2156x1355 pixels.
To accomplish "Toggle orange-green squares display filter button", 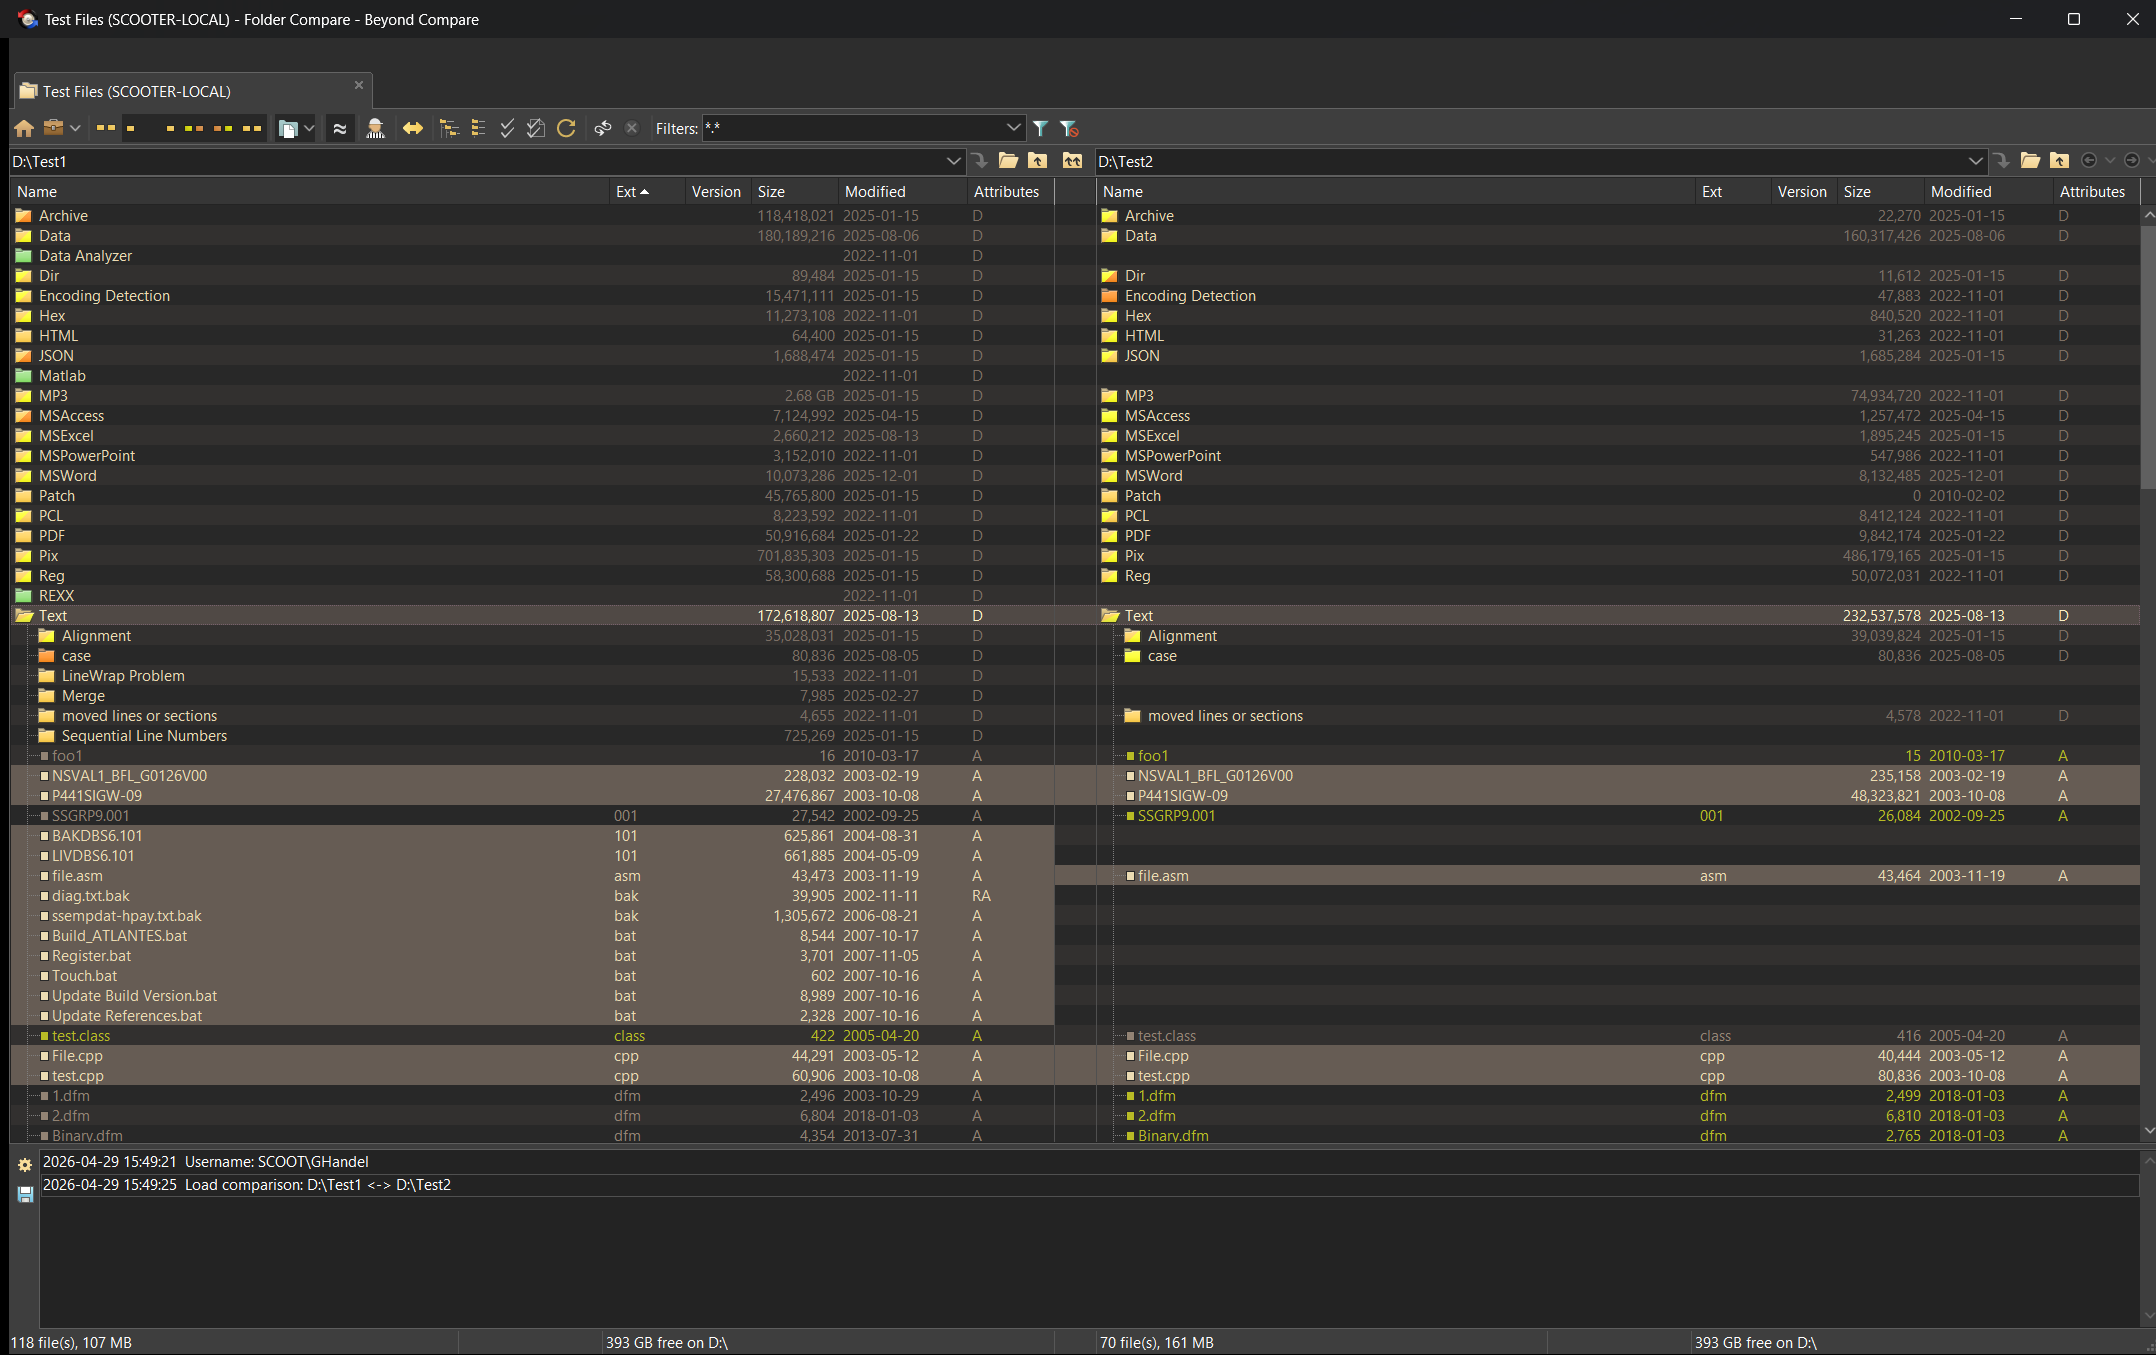I will pyautogui.click(x=223, y=128).
